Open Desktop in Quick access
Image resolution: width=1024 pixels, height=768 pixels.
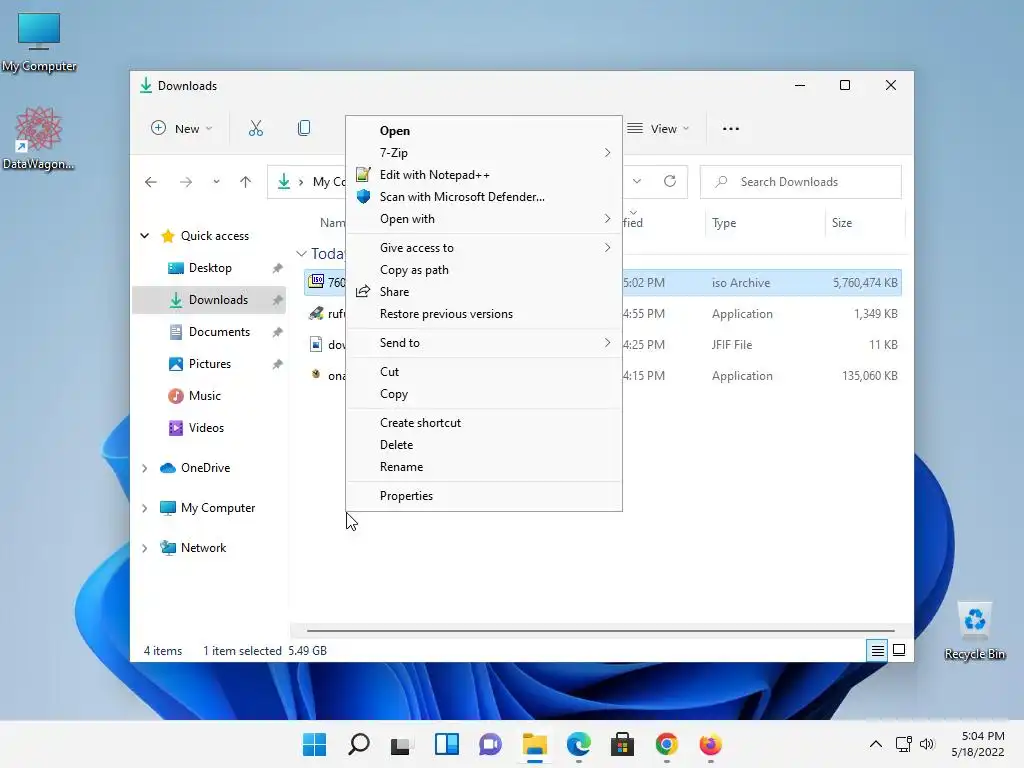coord(210,268)
